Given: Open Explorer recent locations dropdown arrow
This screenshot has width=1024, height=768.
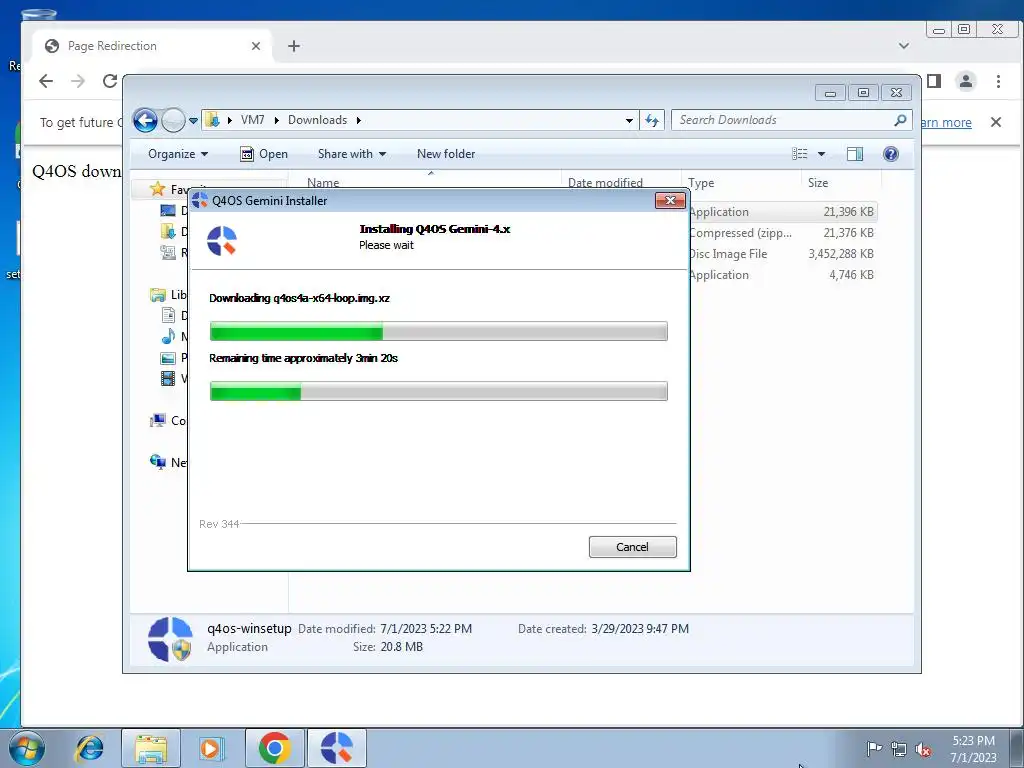Looking at the screenshot, I should (x=193, y=121).
